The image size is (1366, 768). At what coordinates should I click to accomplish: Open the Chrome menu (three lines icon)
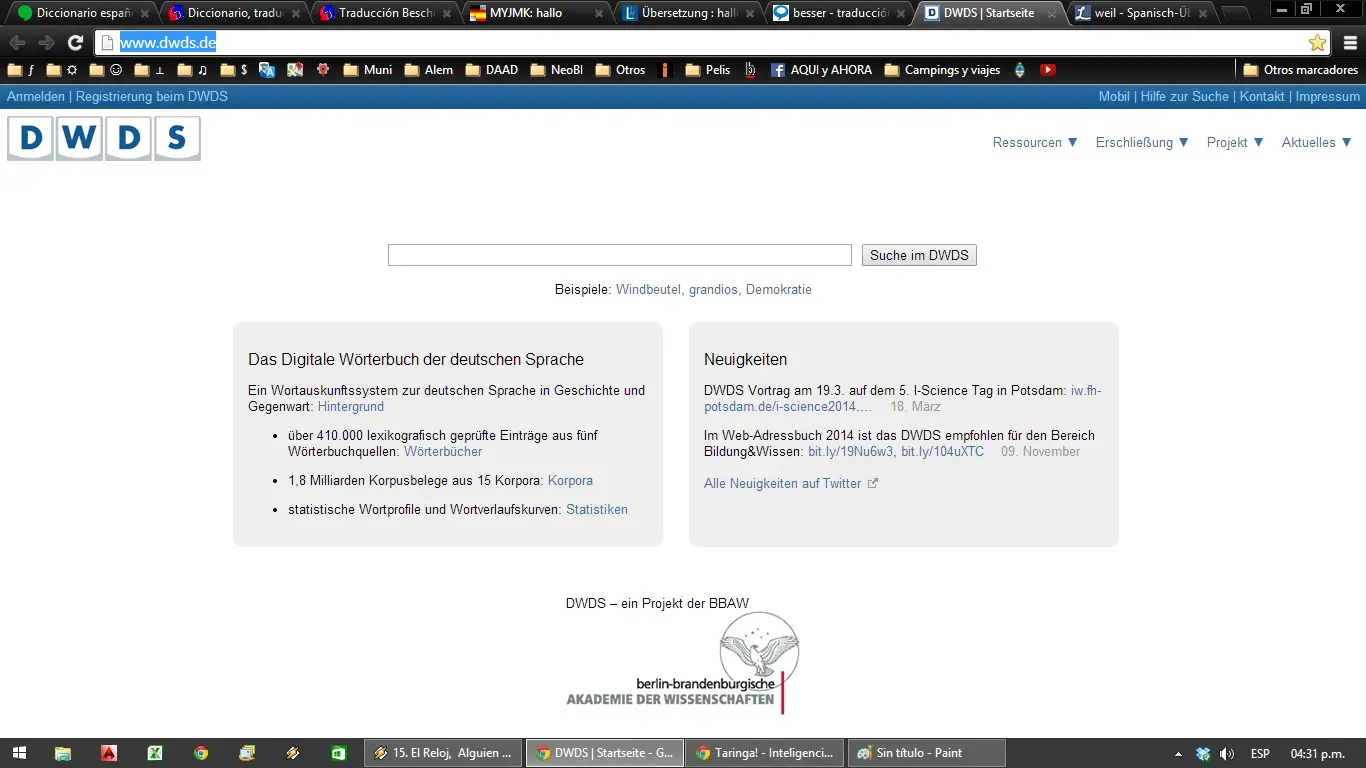click(x=1350, y=43)
